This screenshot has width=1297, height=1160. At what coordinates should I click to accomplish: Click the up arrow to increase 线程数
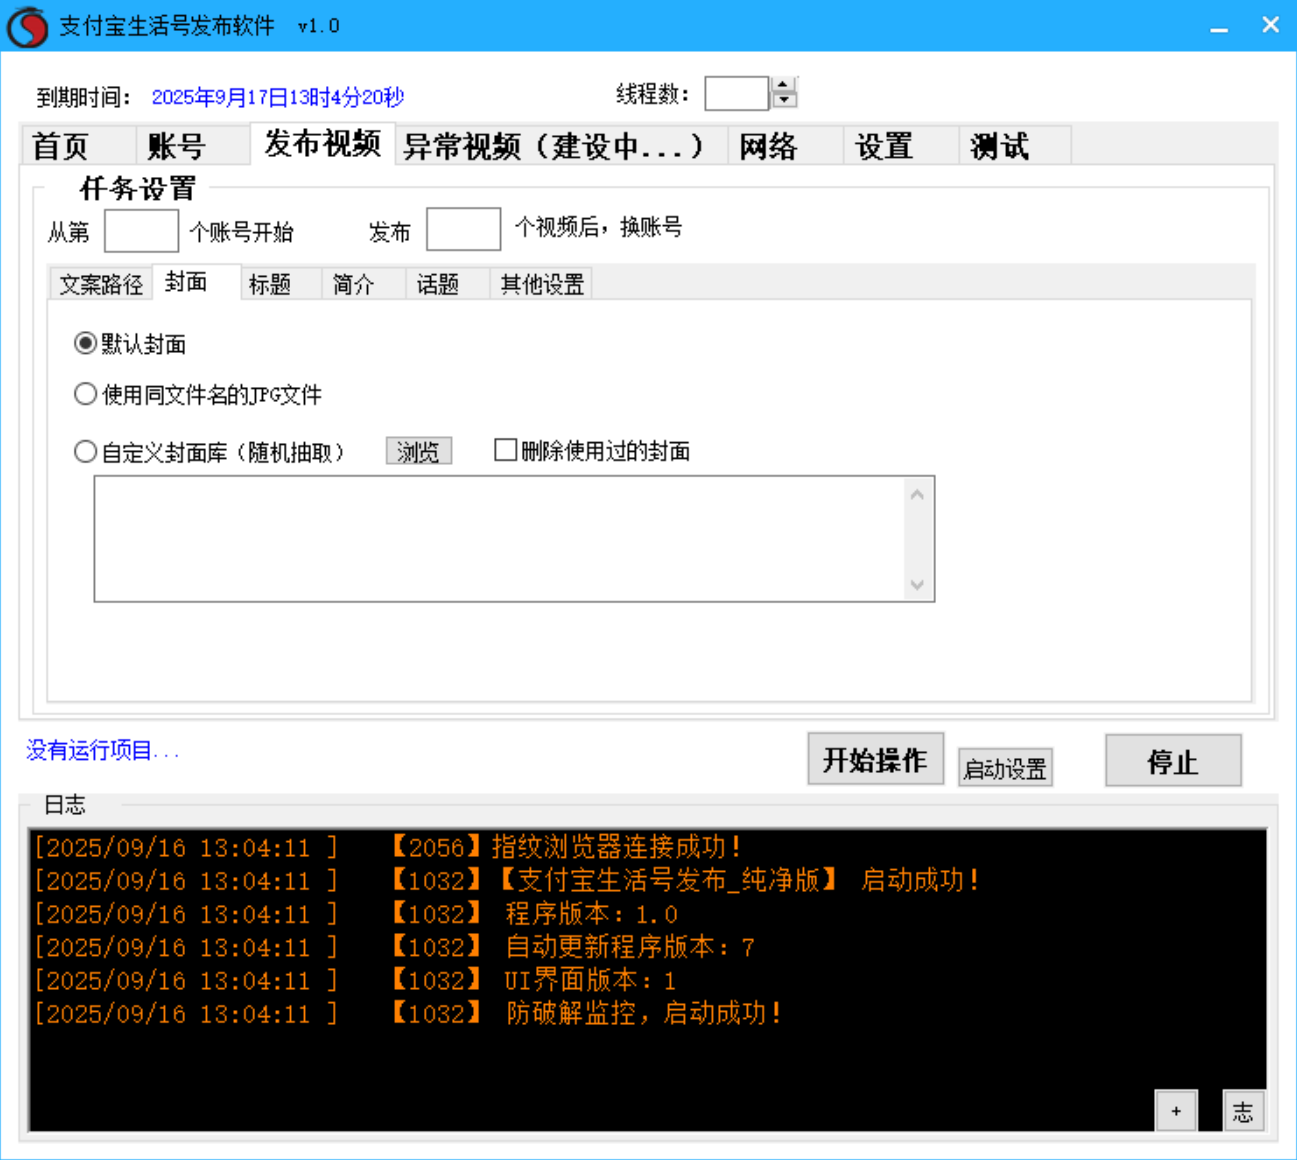782,85
